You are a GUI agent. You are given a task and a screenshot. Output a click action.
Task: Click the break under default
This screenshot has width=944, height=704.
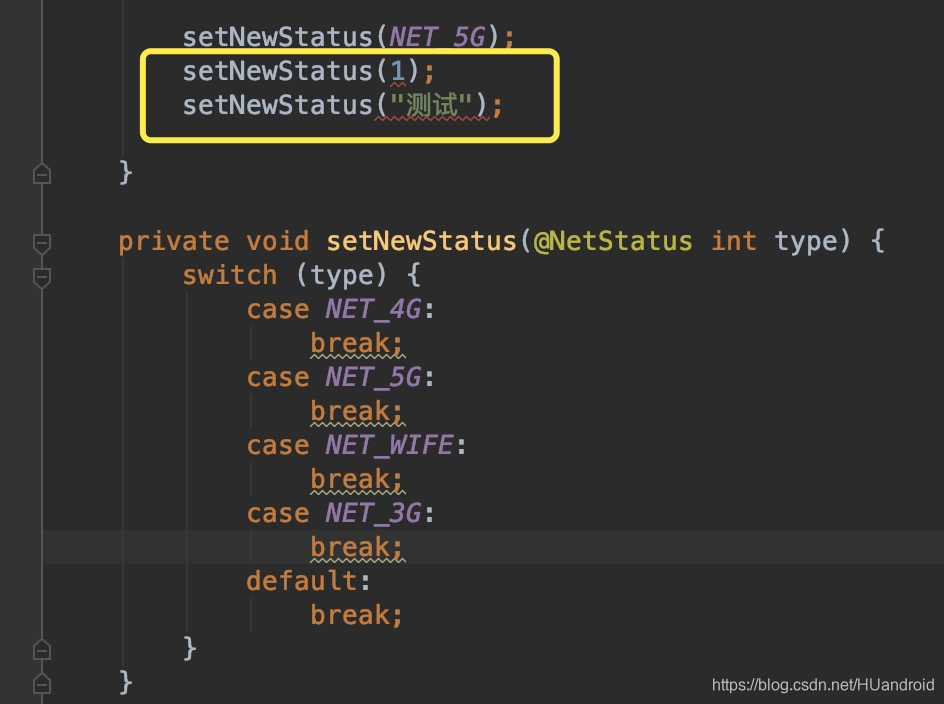356,615
